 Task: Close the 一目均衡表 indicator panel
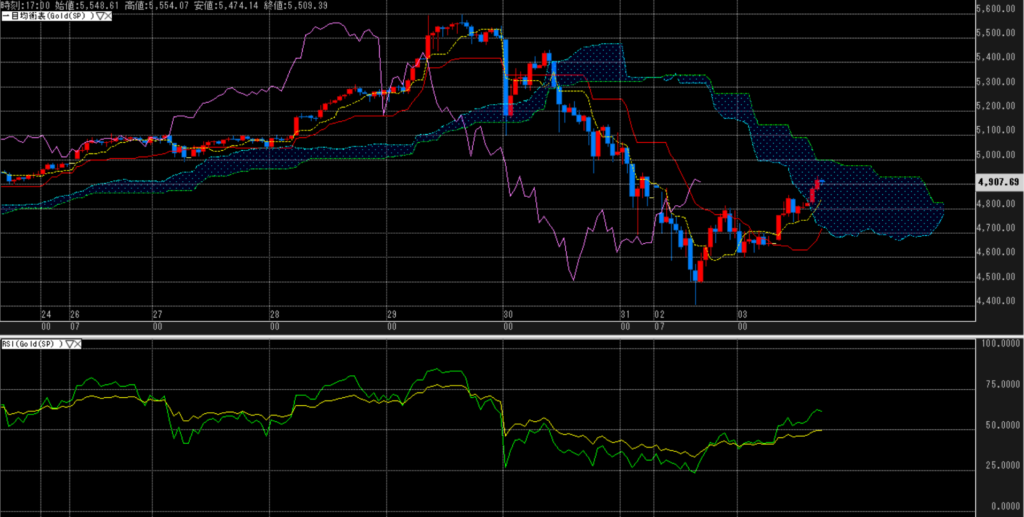point(109,17)
